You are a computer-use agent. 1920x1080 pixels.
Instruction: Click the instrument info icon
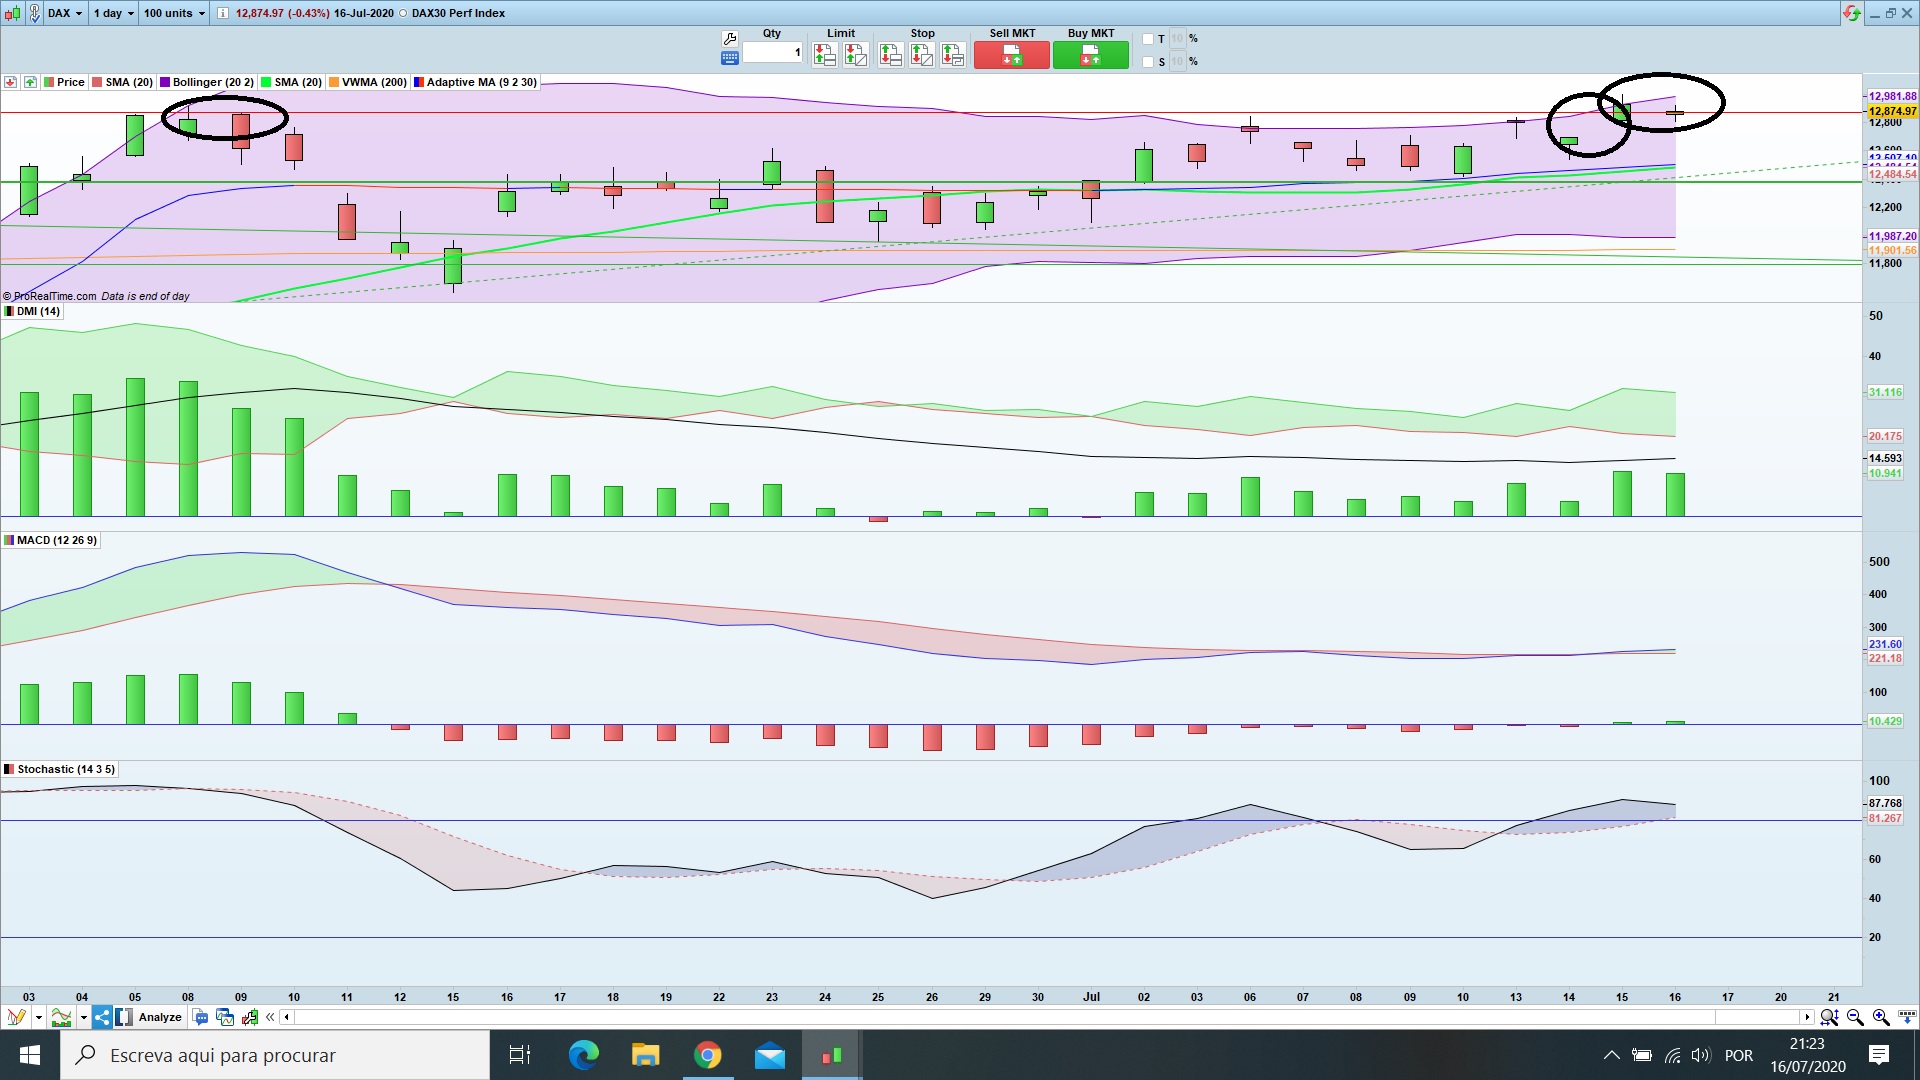(222, 13)
